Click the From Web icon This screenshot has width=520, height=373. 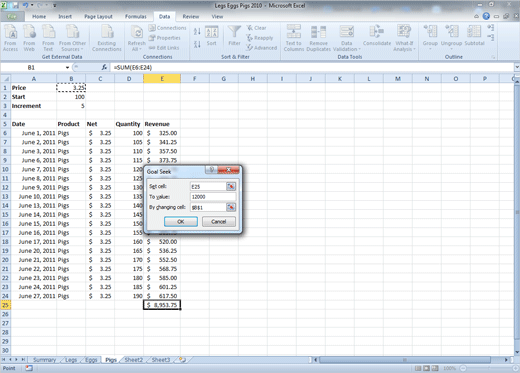coord(29,38)
